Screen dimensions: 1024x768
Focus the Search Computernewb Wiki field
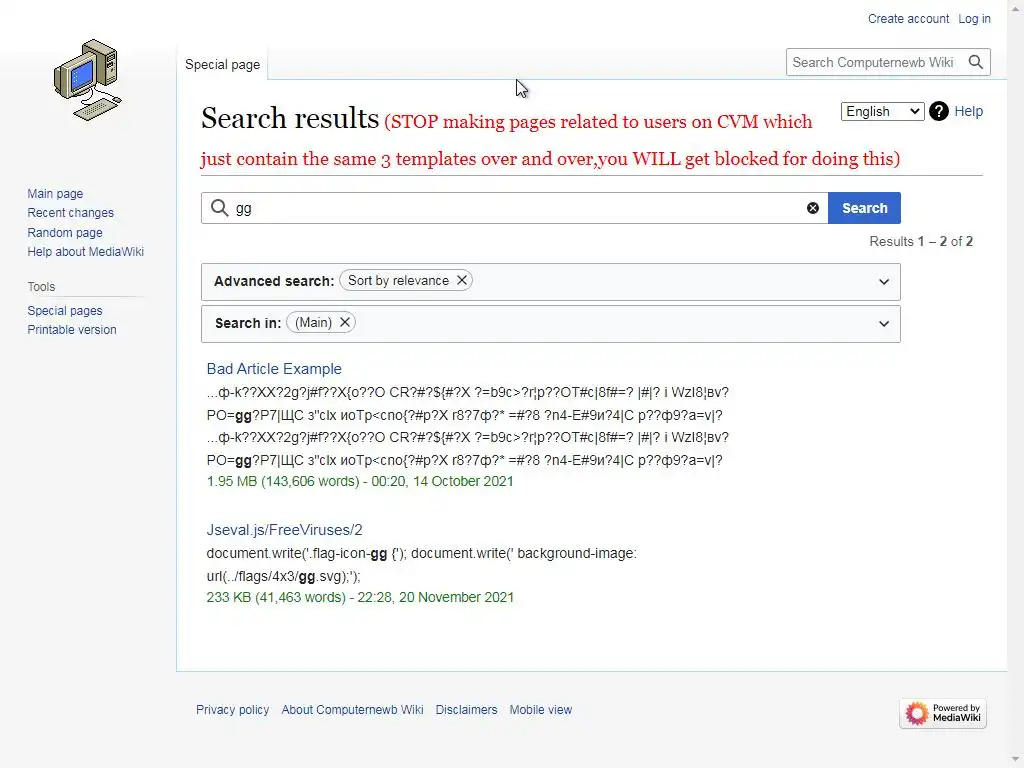(x=873, y=62)
